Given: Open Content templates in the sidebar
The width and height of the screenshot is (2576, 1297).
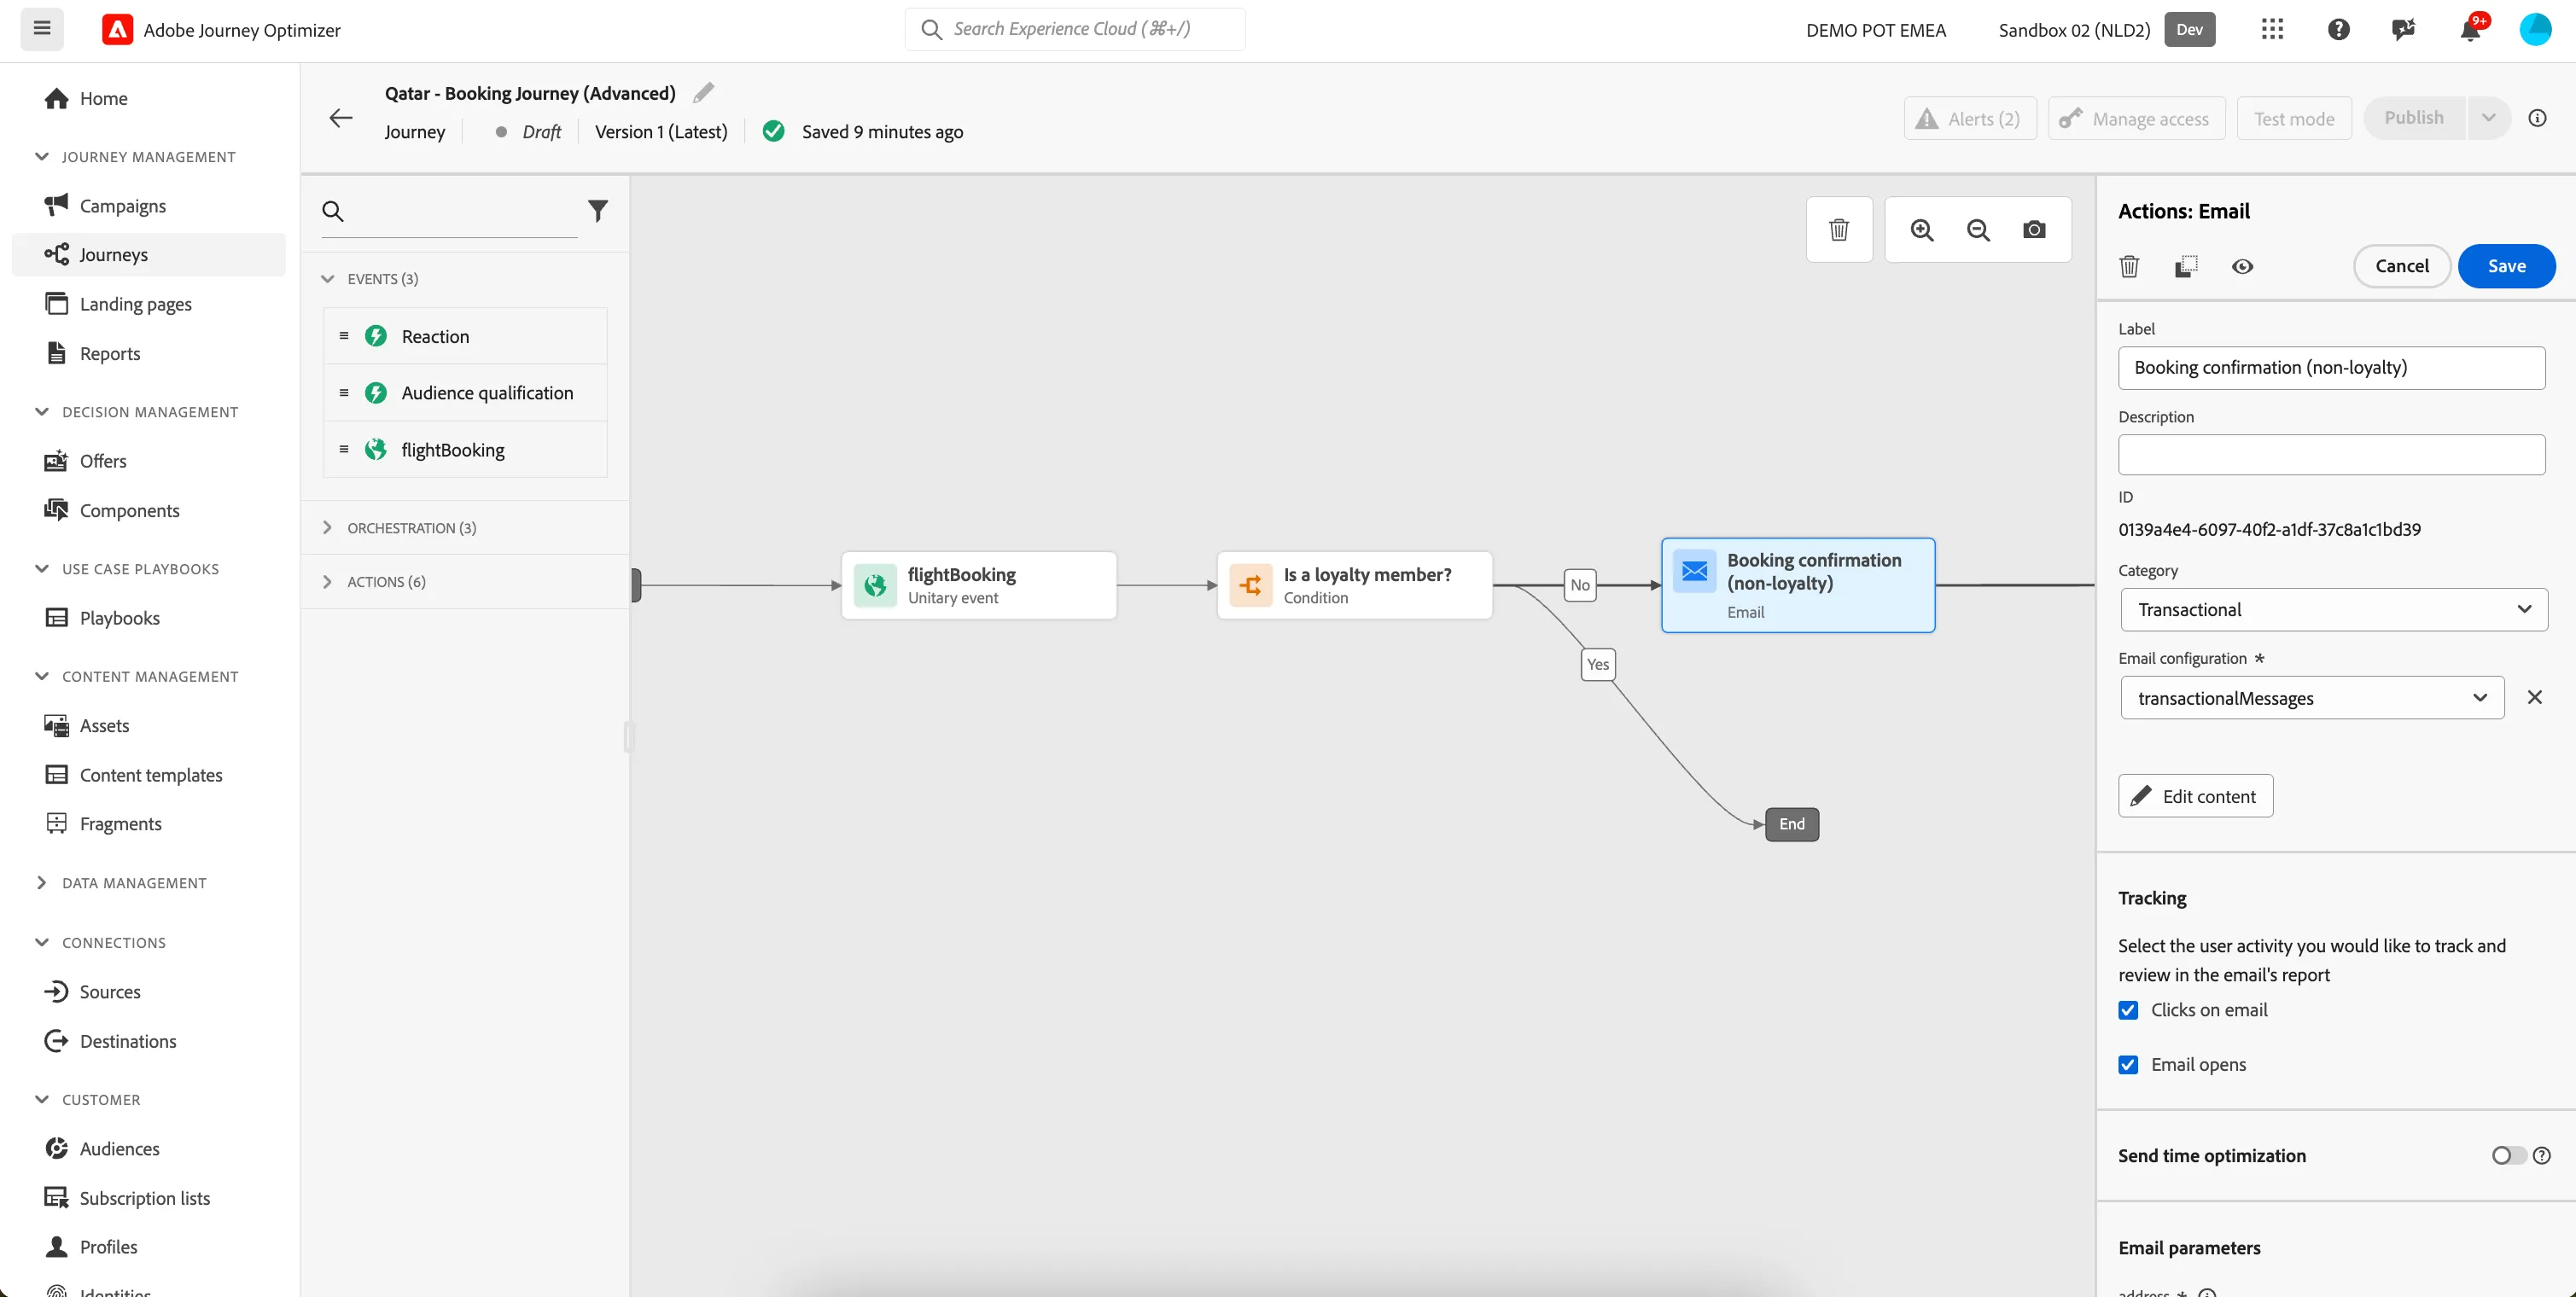Looking at the screenshot, I should click(150, 775).
